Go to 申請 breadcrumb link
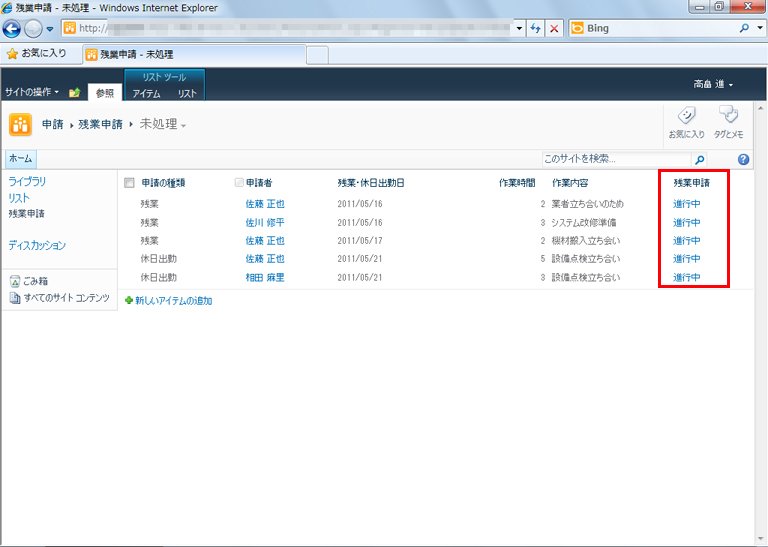 click(x=52, y=124)
